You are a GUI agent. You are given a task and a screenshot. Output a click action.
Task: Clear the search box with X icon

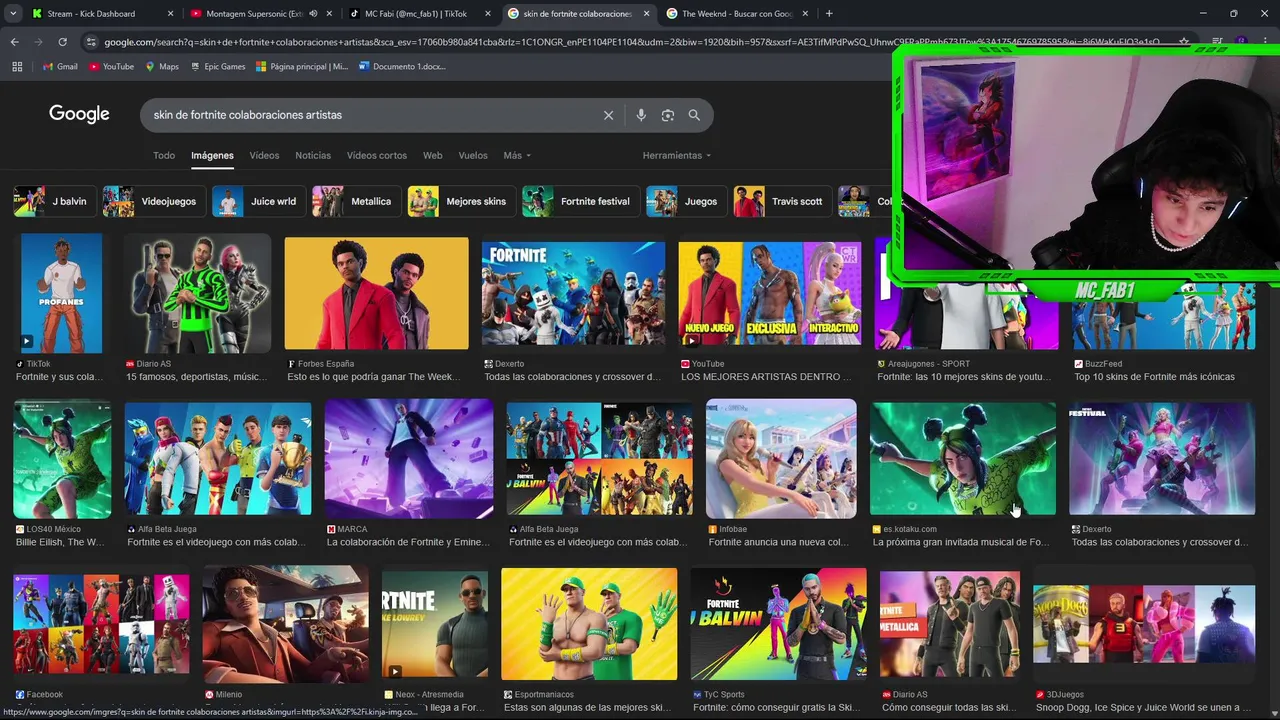click(608, 115)
